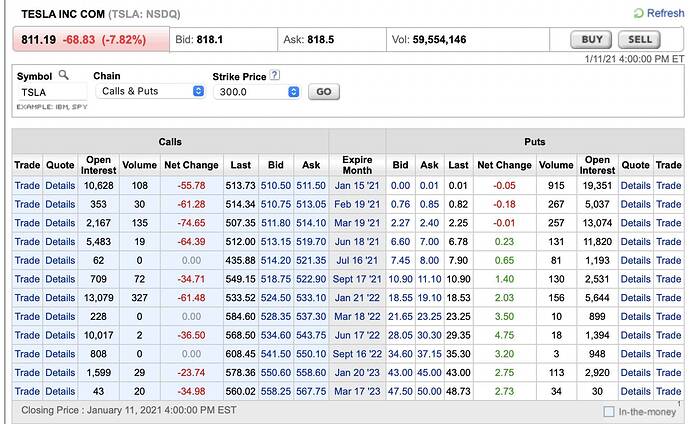Click the GO button
690x424 pixels.
coord(324,91)
